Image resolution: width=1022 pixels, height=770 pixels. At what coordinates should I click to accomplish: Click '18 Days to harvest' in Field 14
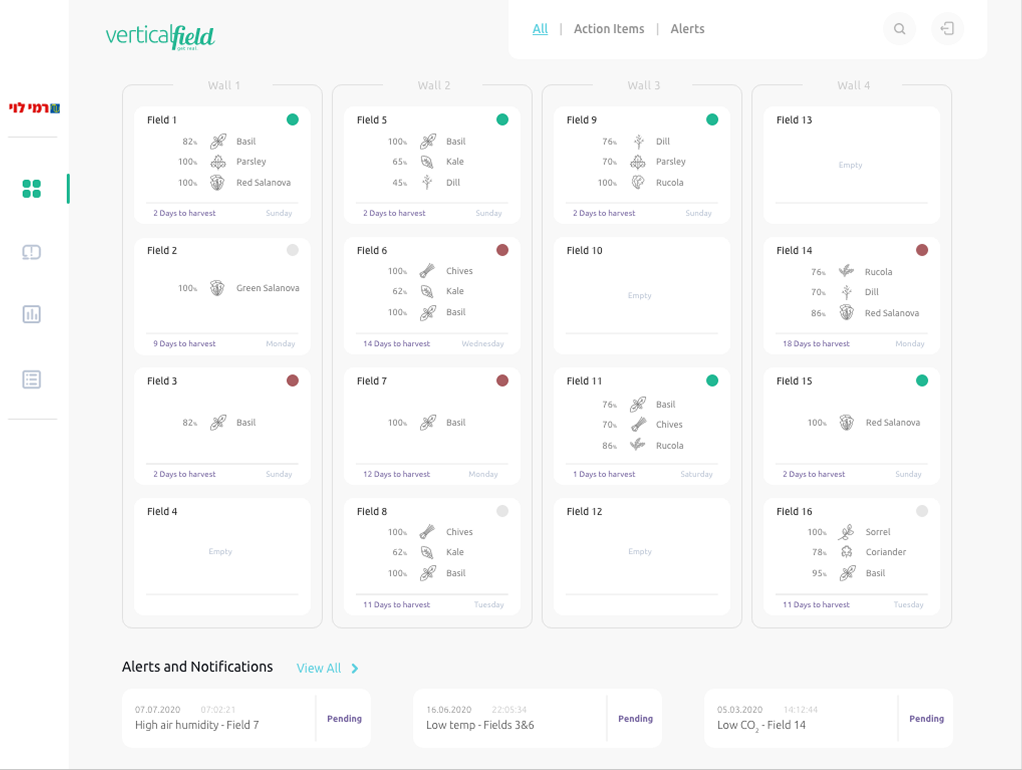click(x=816, y=344)
